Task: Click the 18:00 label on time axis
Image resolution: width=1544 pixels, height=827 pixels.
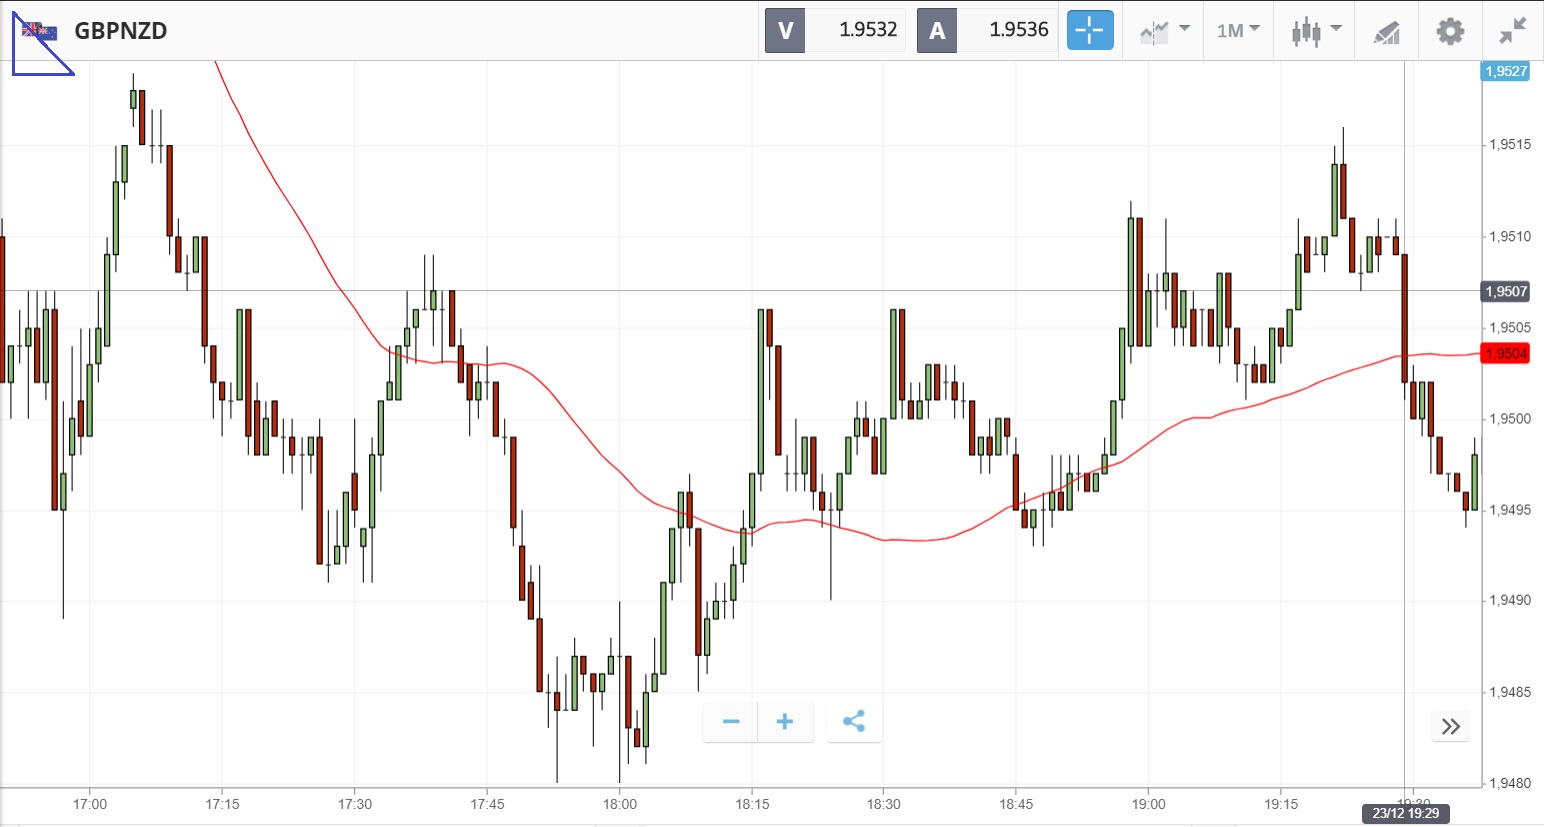Action: click(620, 804)
